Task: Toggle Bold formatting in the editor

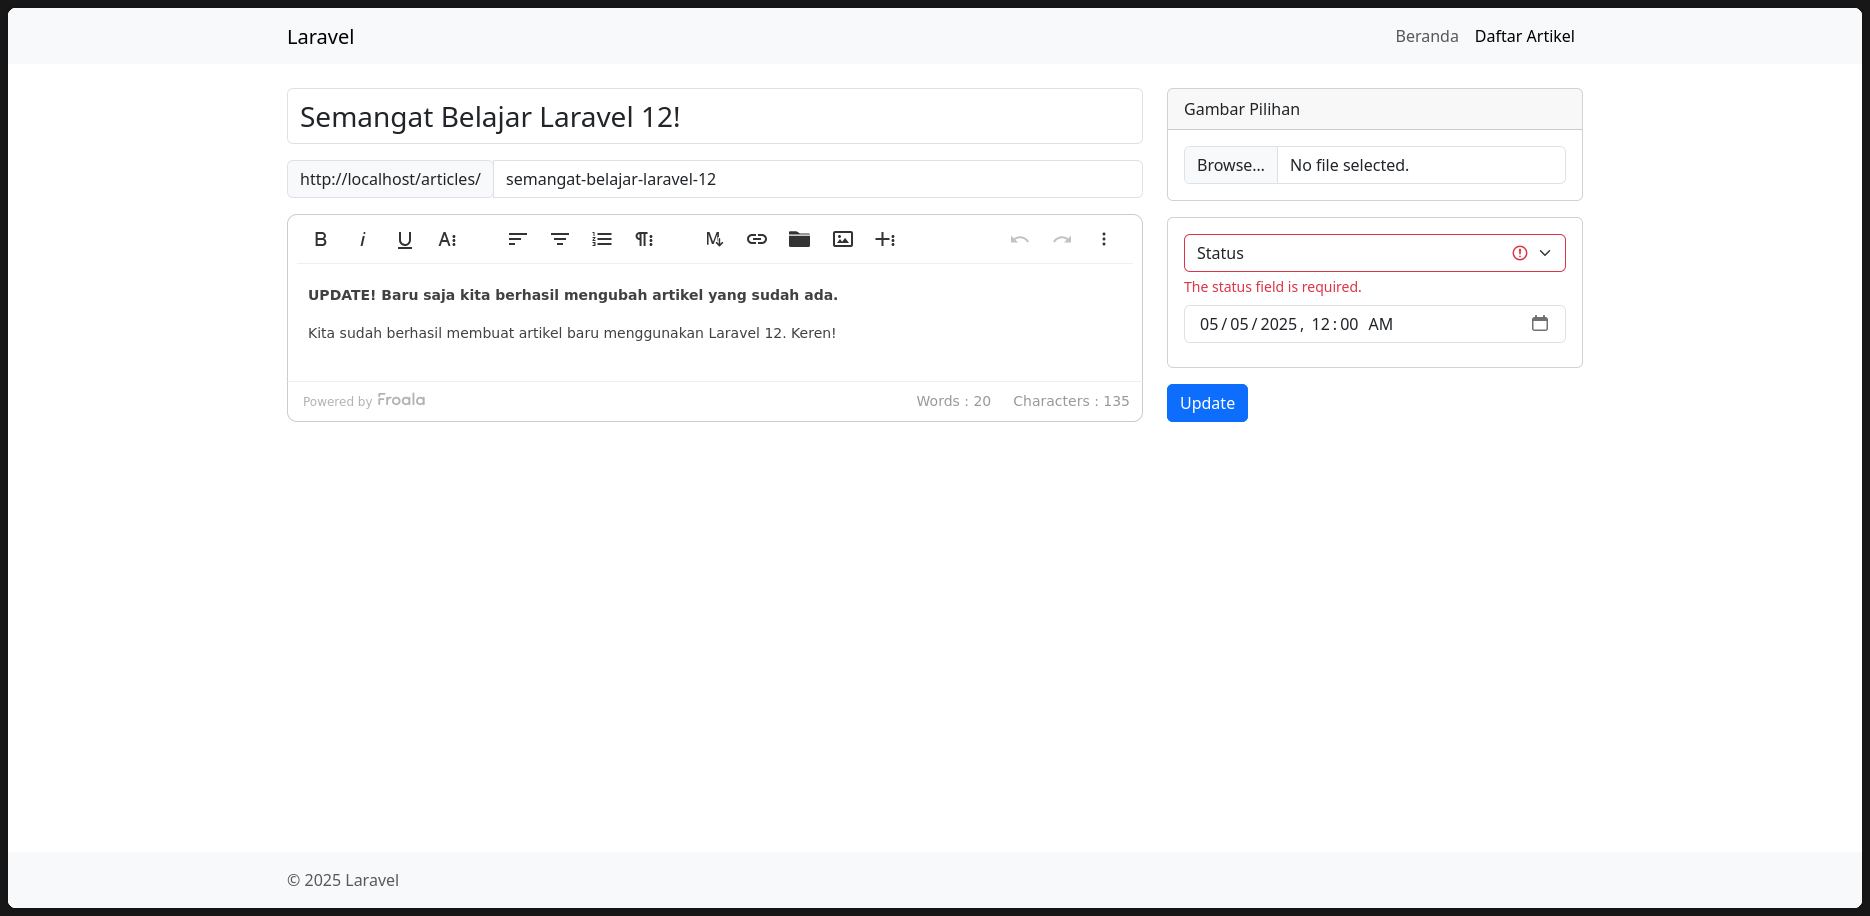Action: pyautogui.click(x=321, y=239)
